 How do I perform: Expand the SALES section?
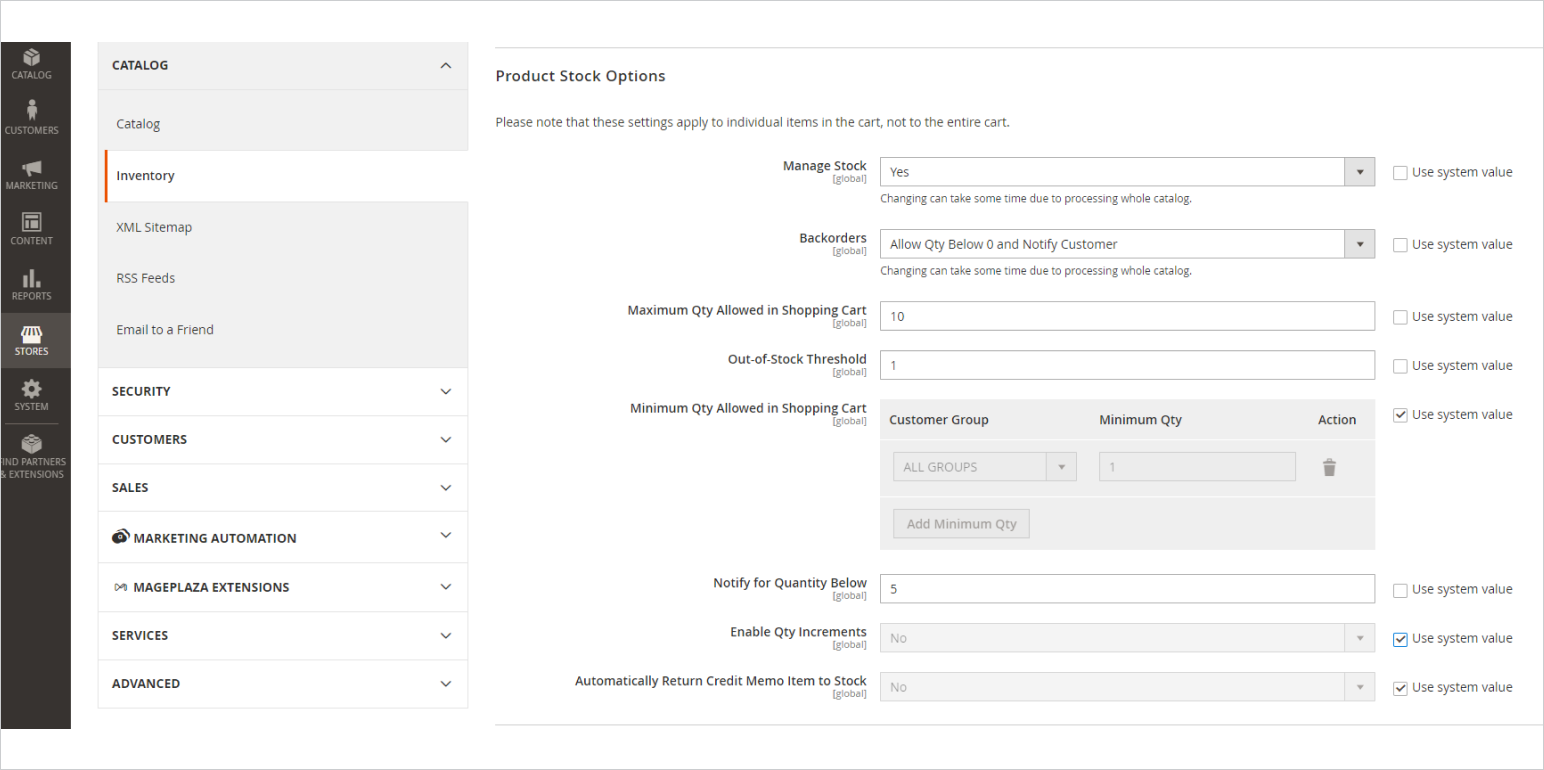[x=283, y=487]
